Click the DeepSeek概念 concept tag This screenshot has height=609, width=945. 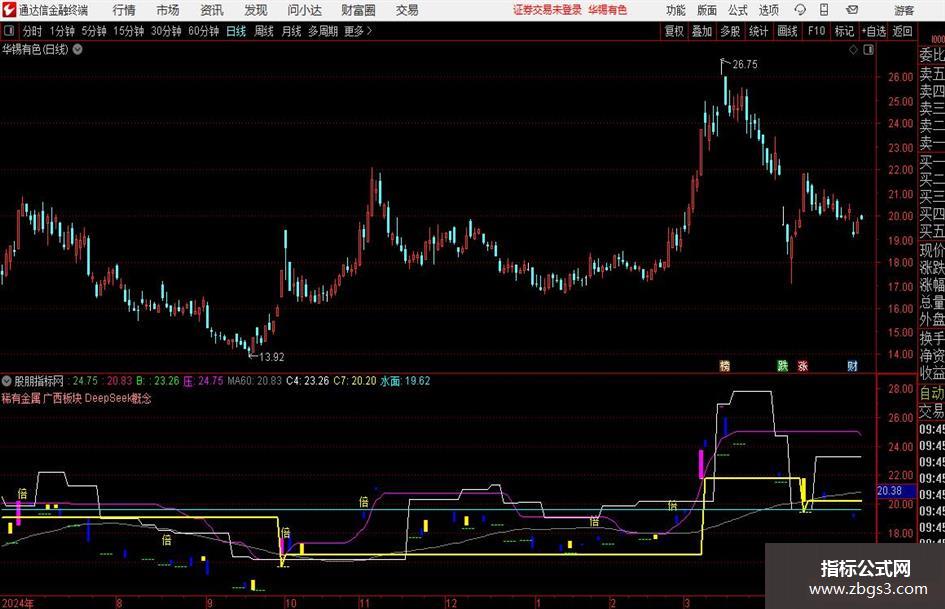click(118, 399)
